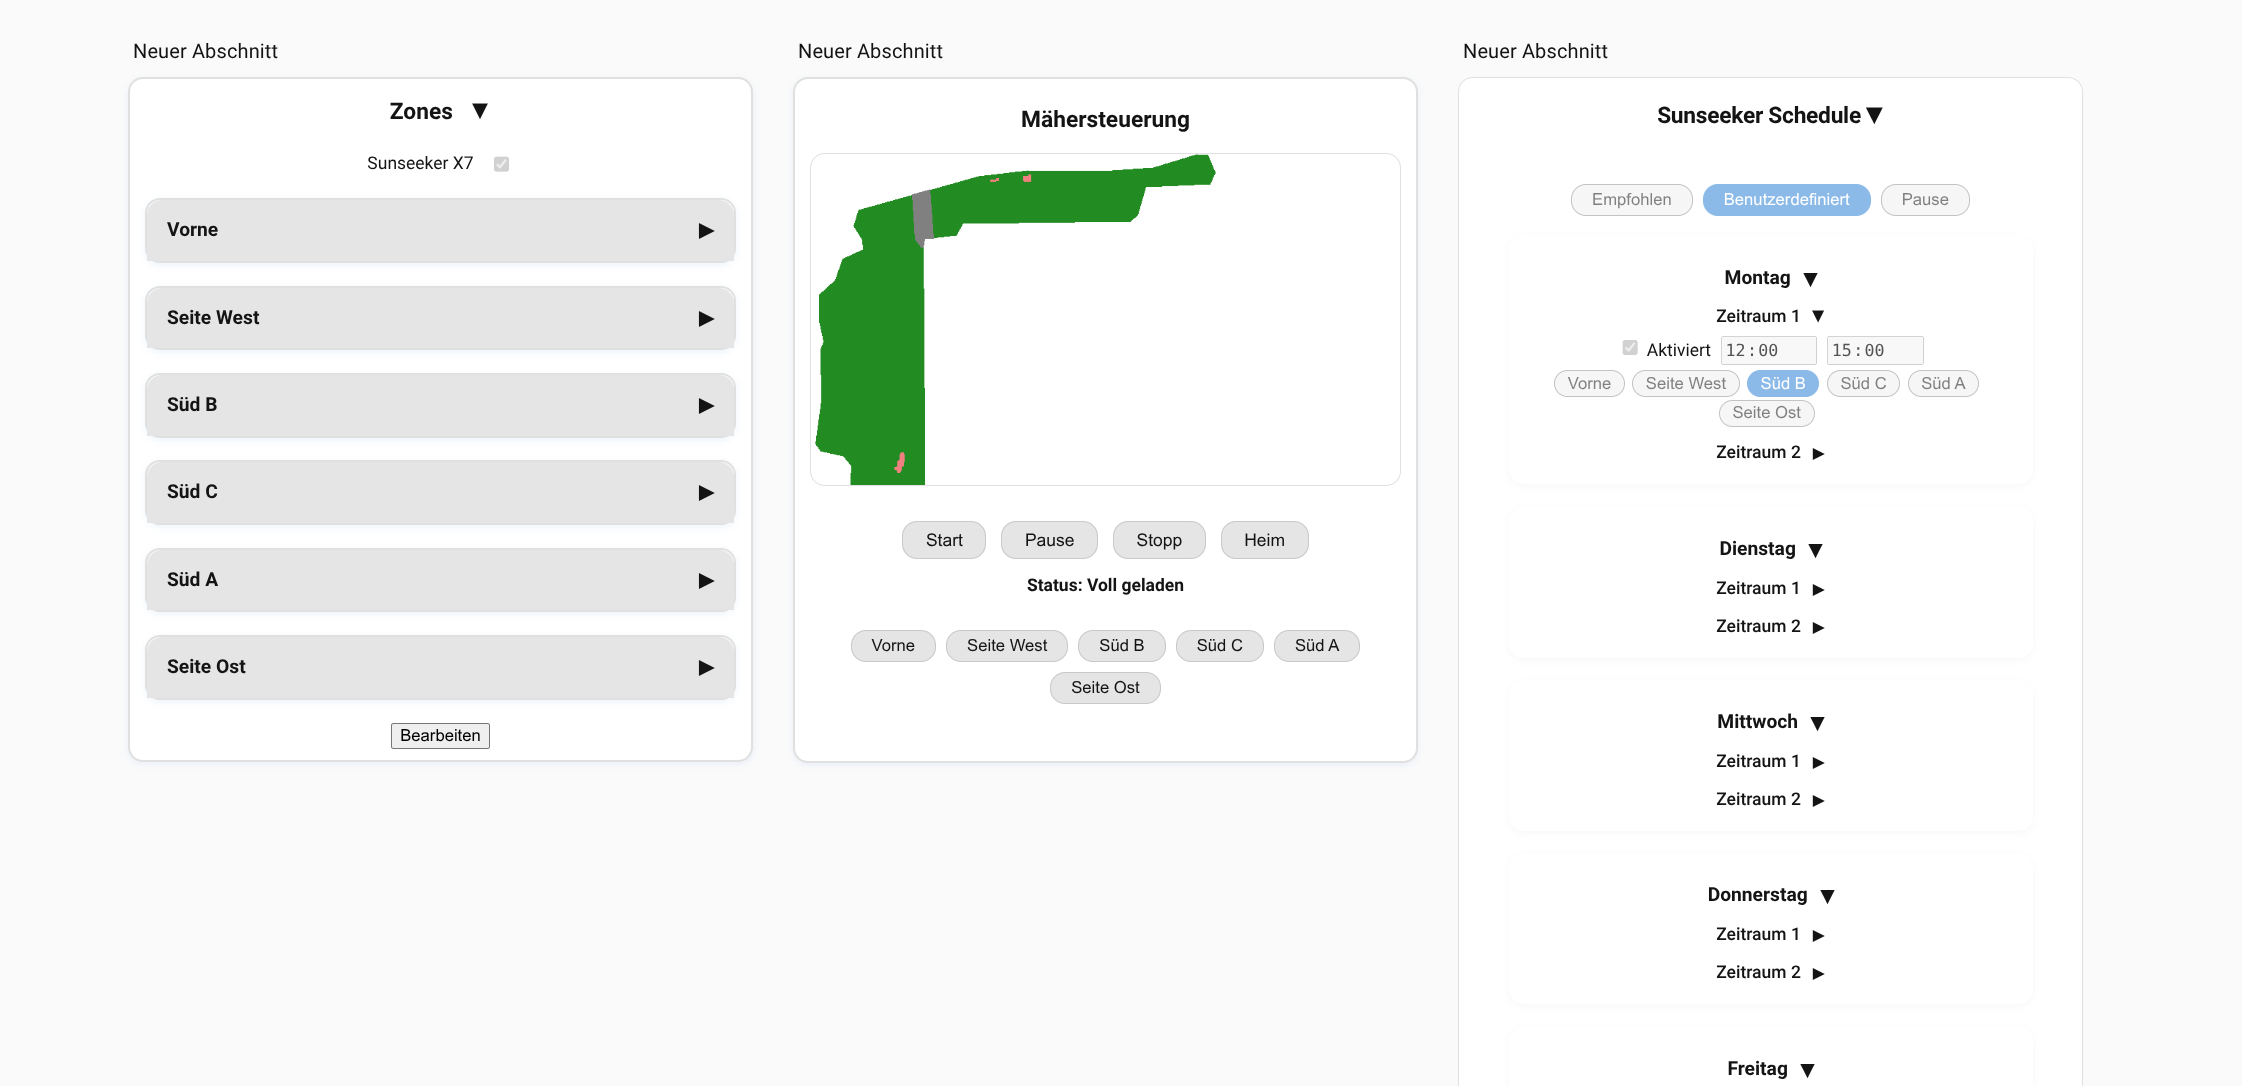
Task: Expand the Vorne zone arrow
Action: (706, 231)
